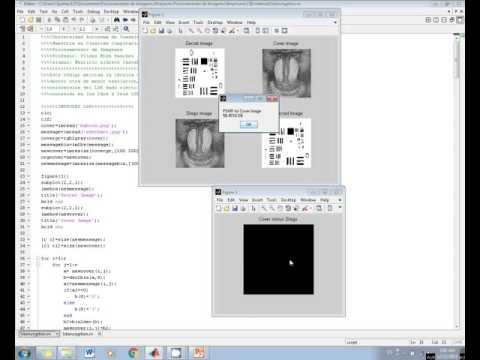Click Insert Legend icon in Figure 1 toolbar
Image resolution: width=480 pixels, height=360 pixels.
(x=266, y=31)
